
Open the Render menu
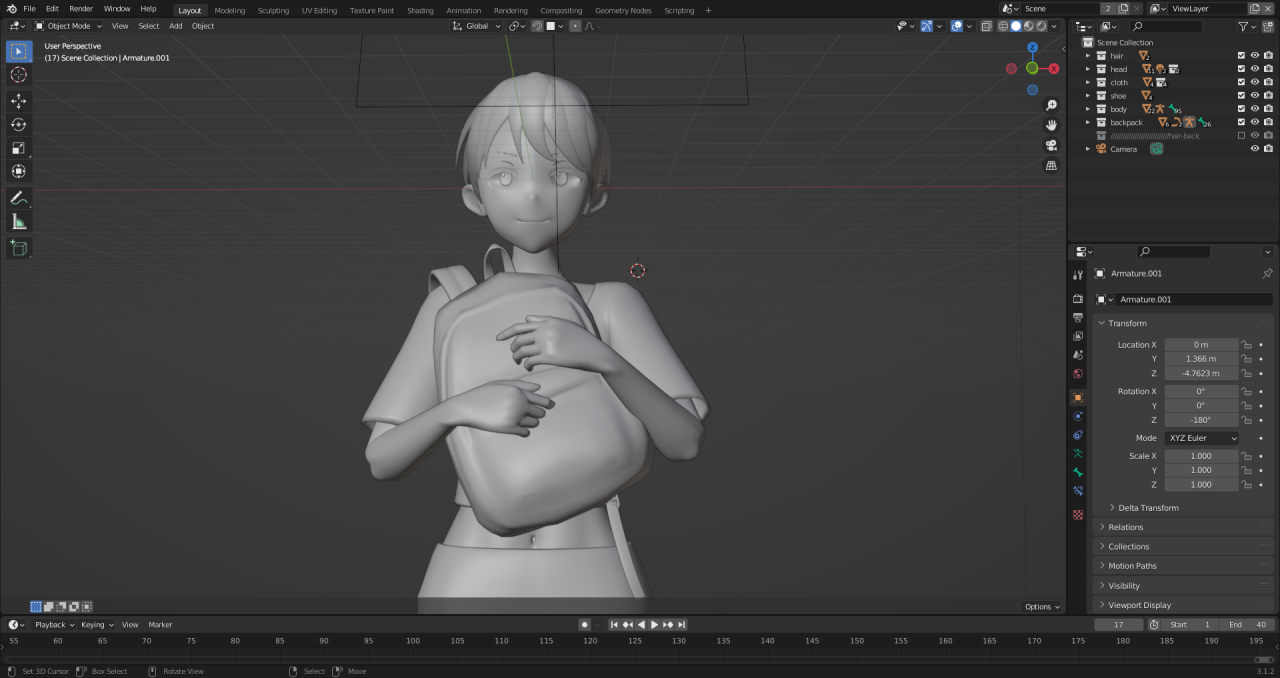(81, 9)
